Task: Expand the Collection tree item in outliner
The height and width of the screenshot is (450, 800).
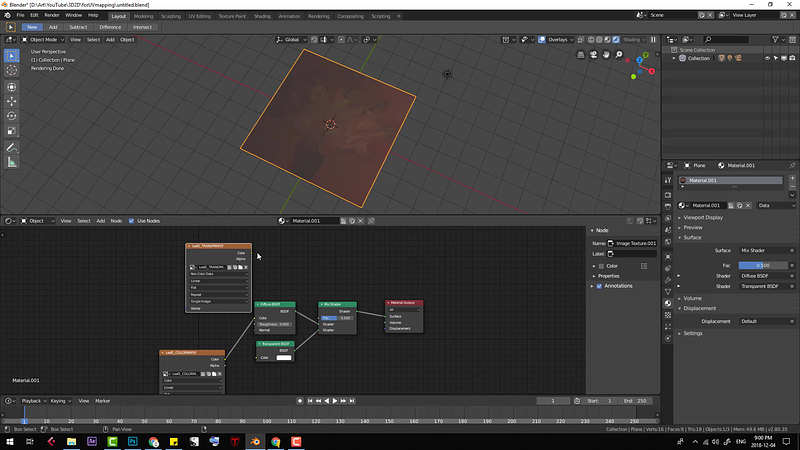Action: (674, 58)
